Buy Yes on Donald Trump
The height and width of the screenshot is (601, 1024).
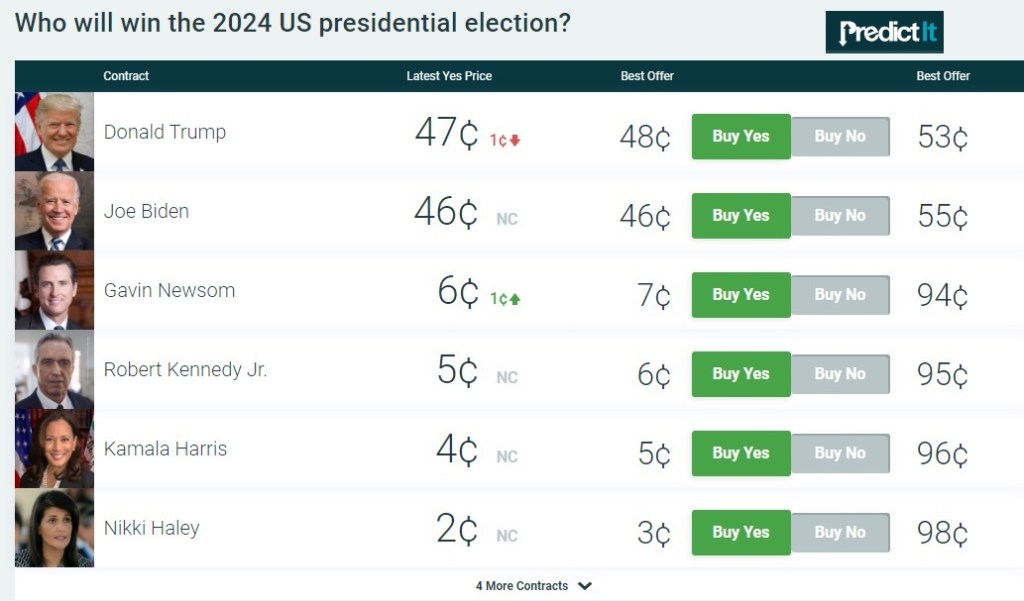coord(741,136)
